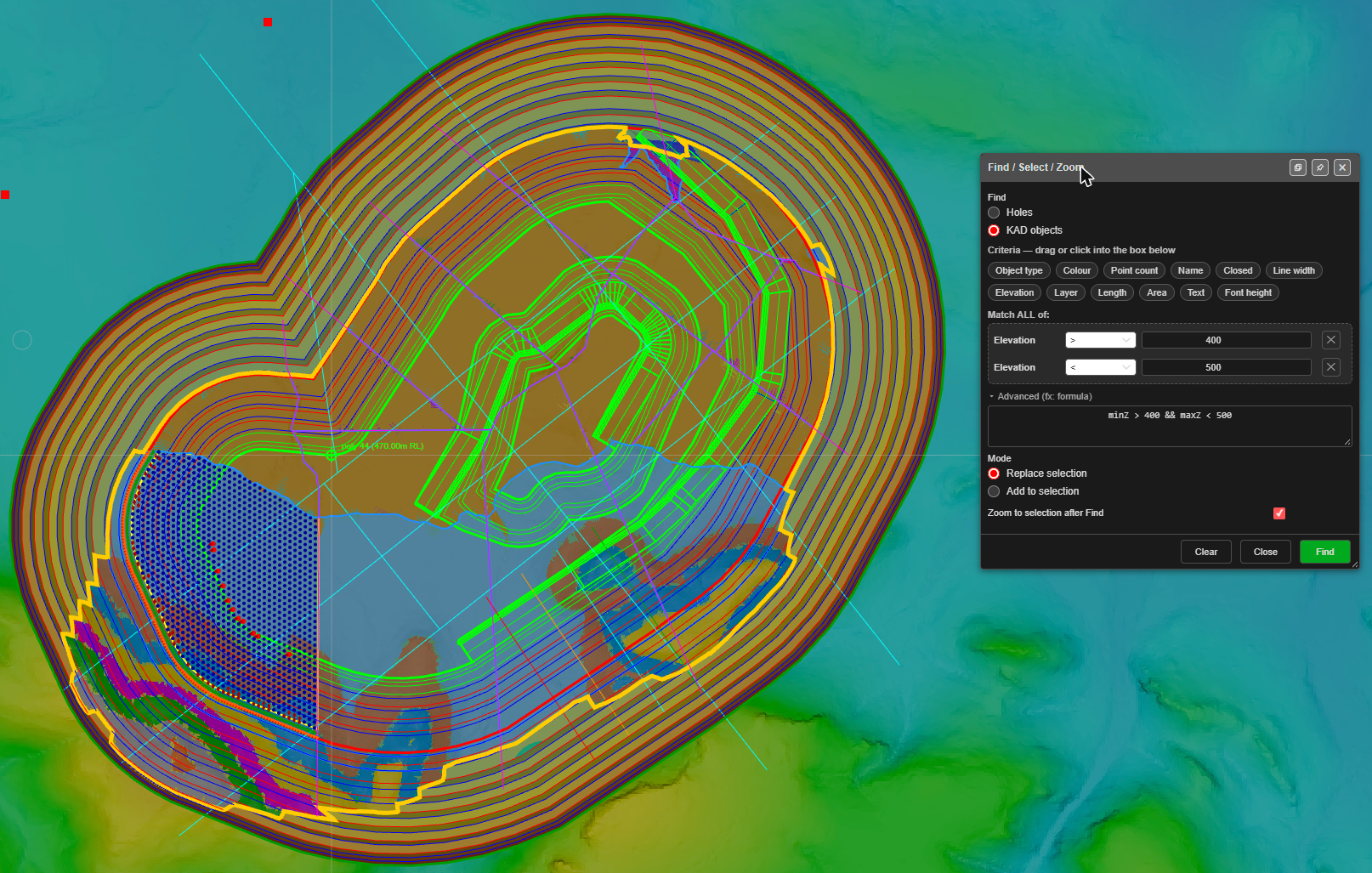Add the Colour criterion chip

(x=1077, y=270)
